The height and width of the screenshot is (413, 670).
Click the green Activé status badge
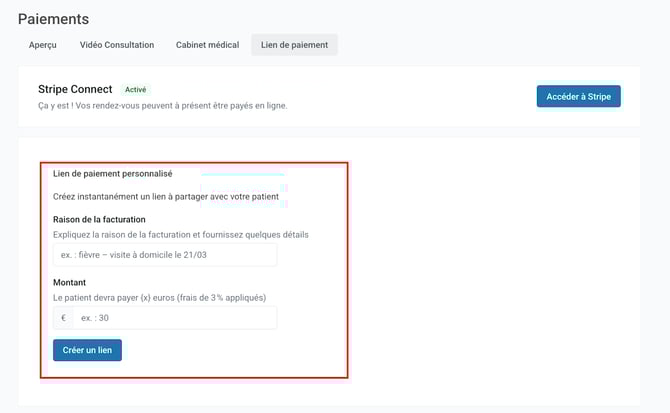[135, 89]
